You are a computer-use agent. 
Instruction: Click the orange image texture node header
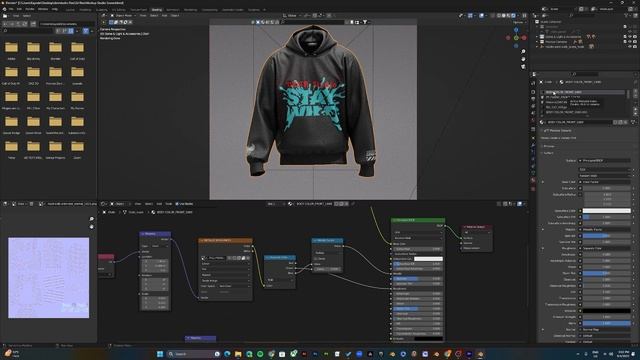pyautogui.click(x=225, y=240)
